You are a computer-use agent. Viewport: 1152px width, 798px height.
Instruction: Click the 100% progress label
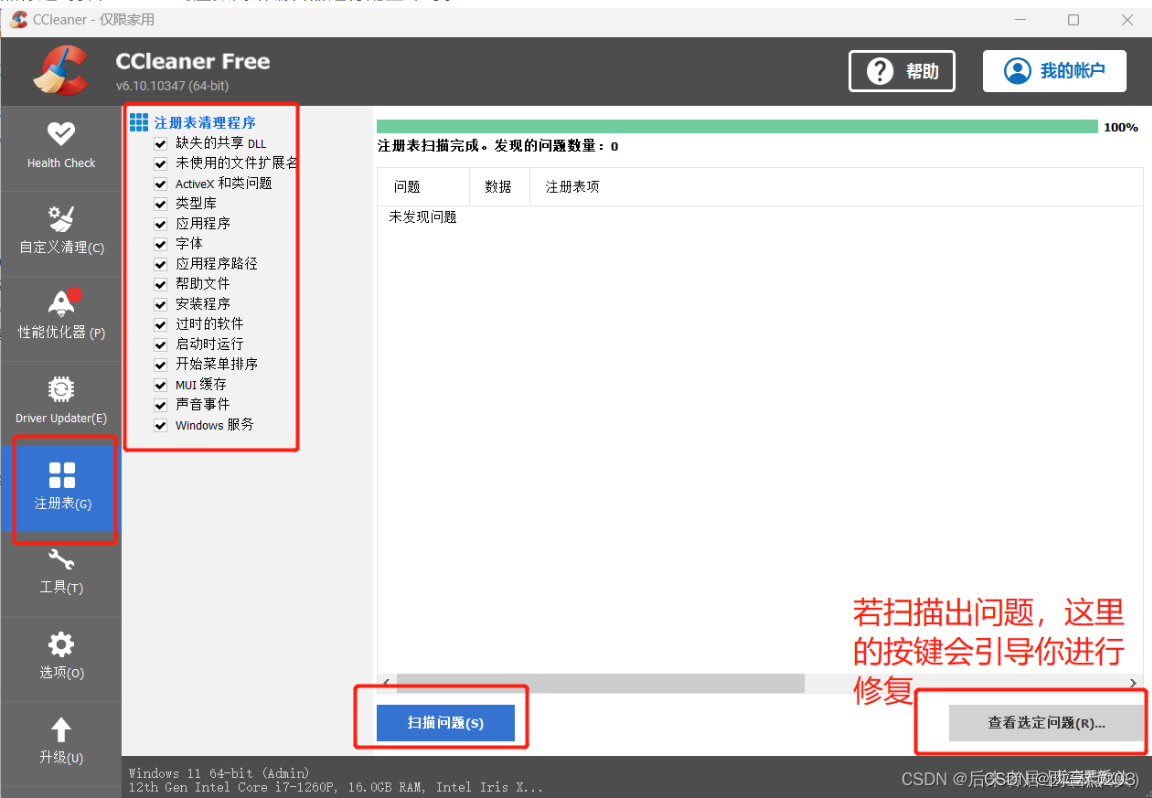pyautogui.click(x=1120, y=127)
